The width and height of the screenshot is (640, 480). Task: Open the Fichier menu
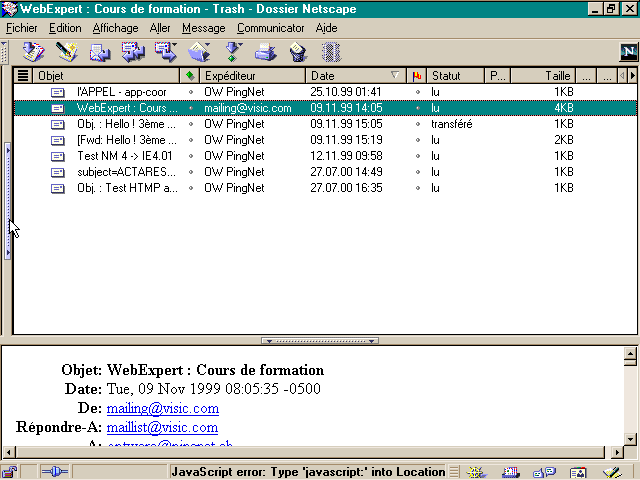pos(22,28)
